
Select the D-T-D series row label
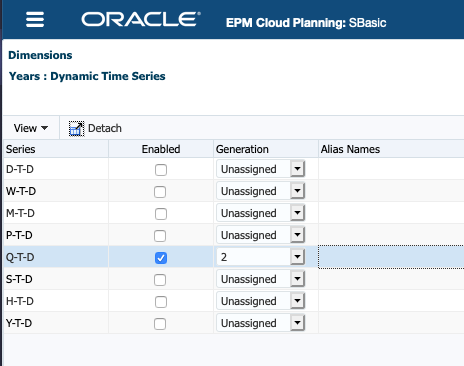click(20, 169)
